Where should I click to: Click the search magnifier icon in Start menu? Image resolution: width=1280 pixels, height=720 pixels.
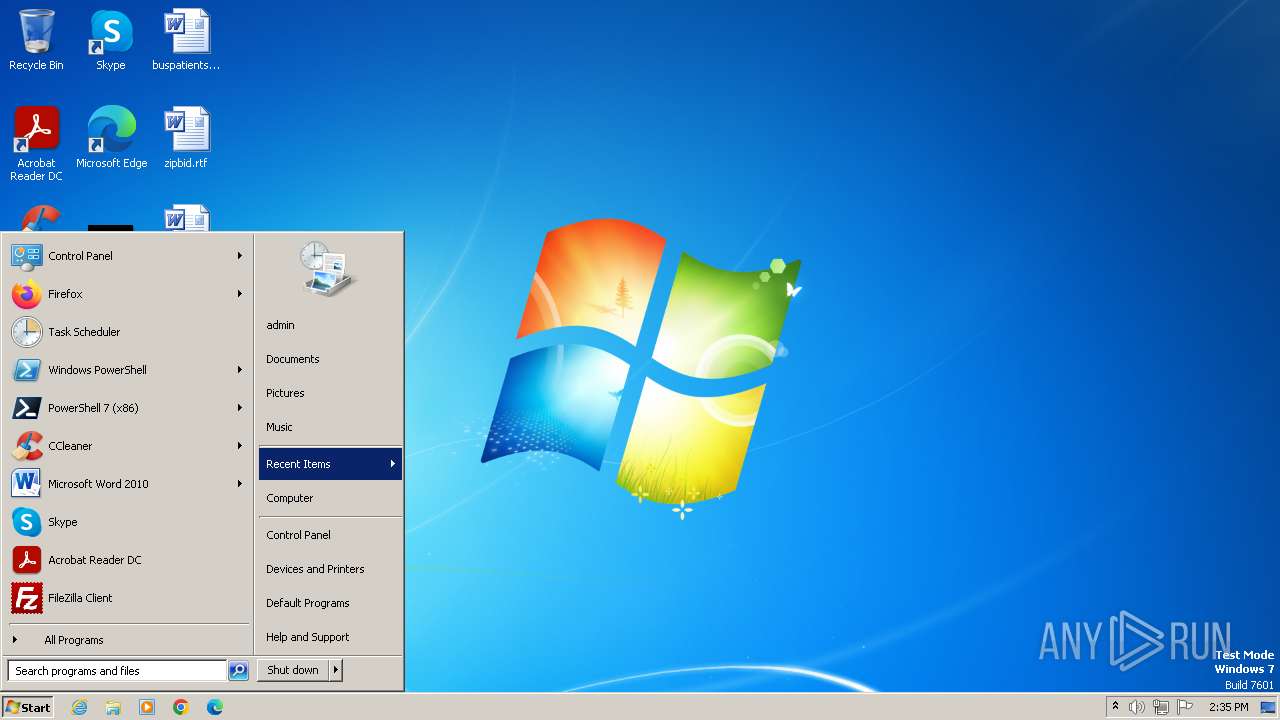pos(238,671)
